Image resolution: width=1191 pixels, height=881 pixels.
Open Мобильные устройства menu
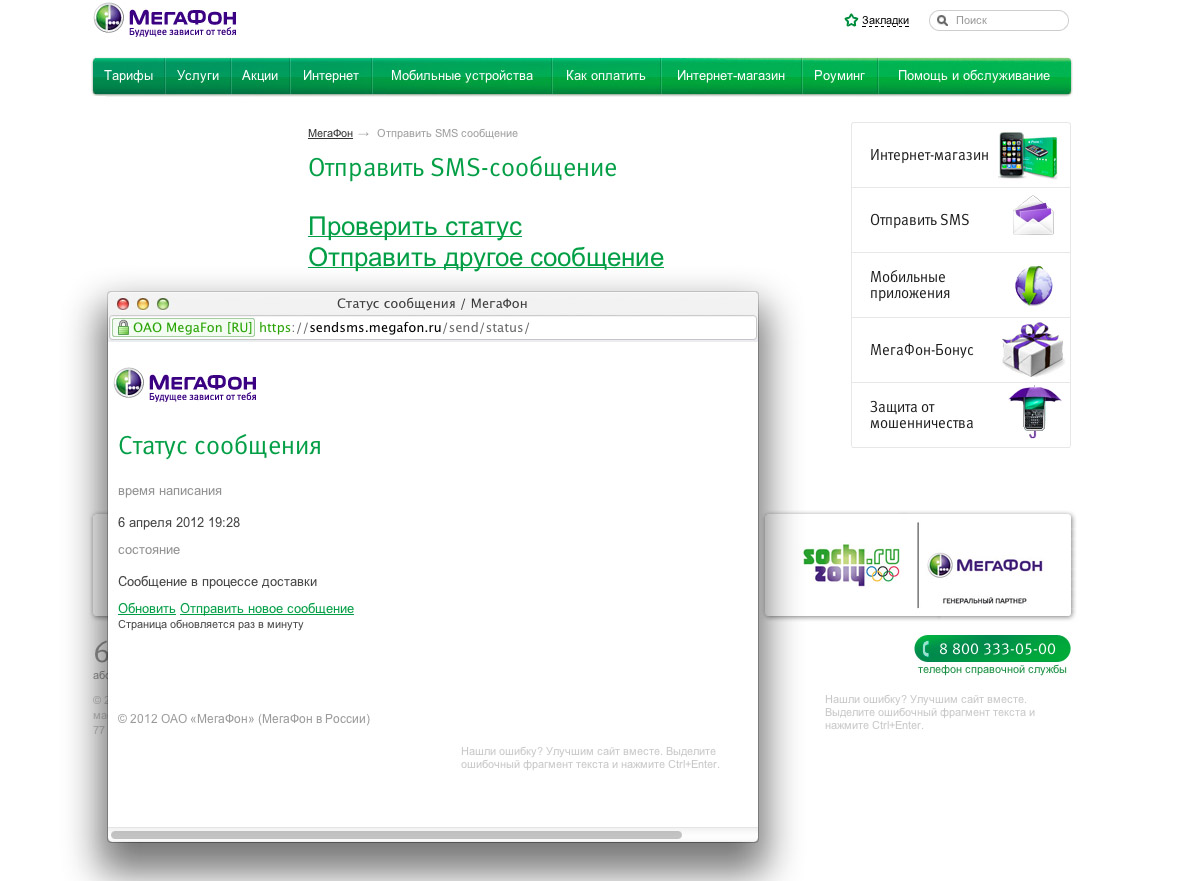(462, 76)
